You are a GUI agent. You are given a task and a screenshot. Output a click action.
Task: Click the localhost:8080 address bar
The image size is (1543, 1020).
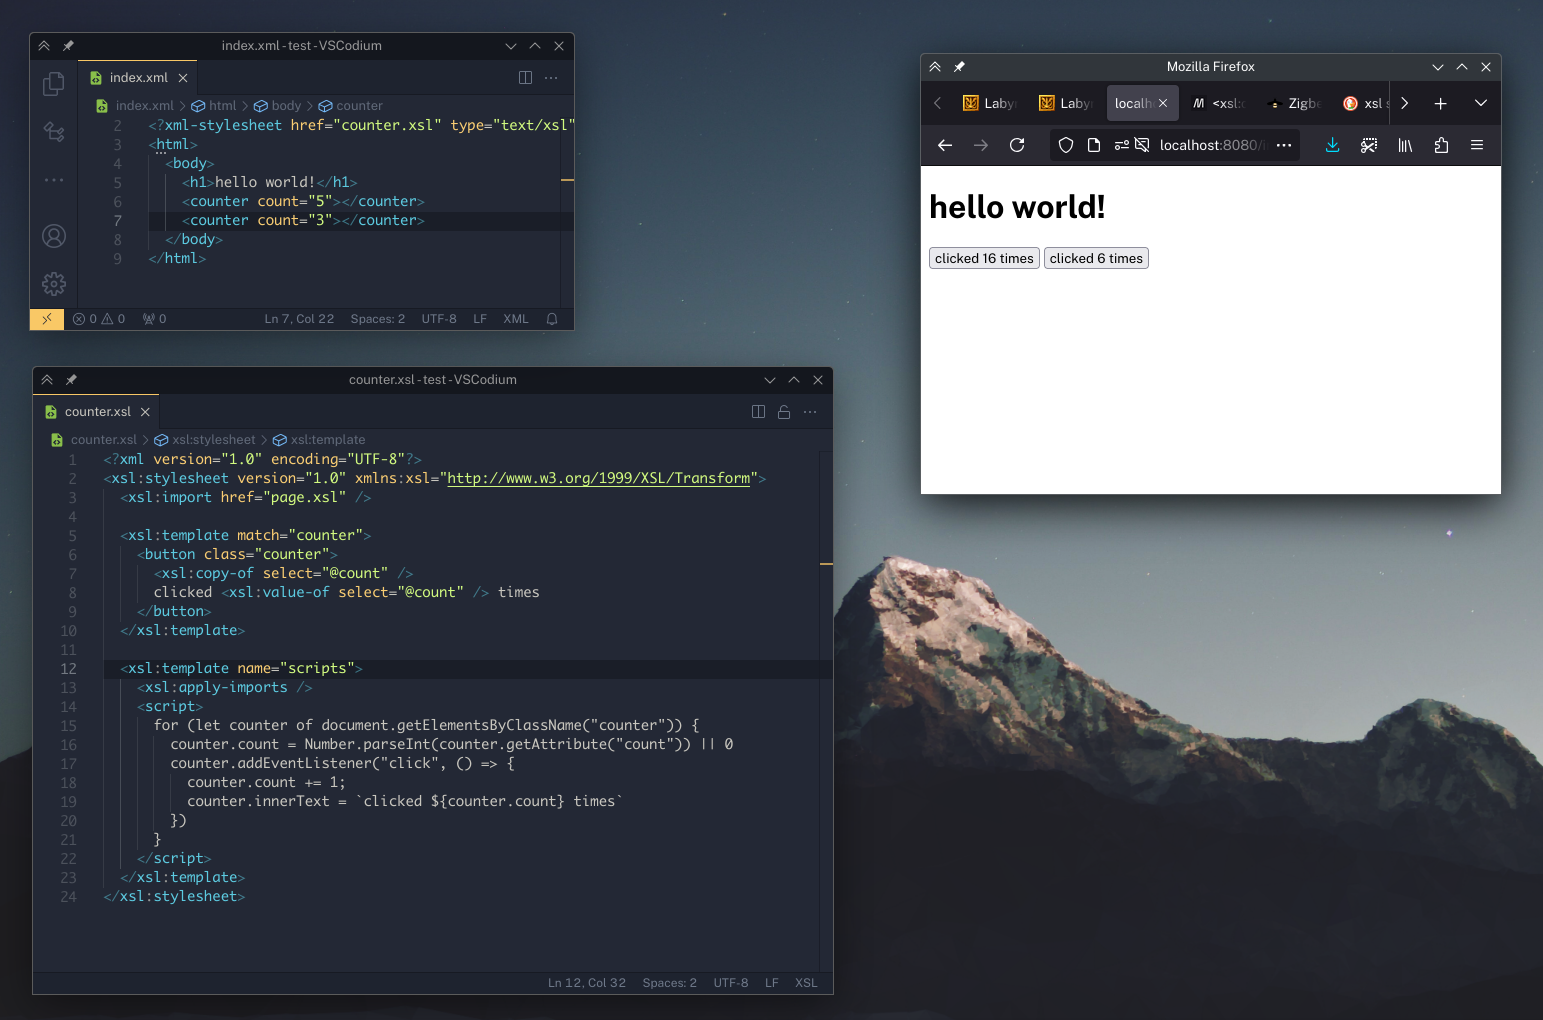click(1210, 145)
